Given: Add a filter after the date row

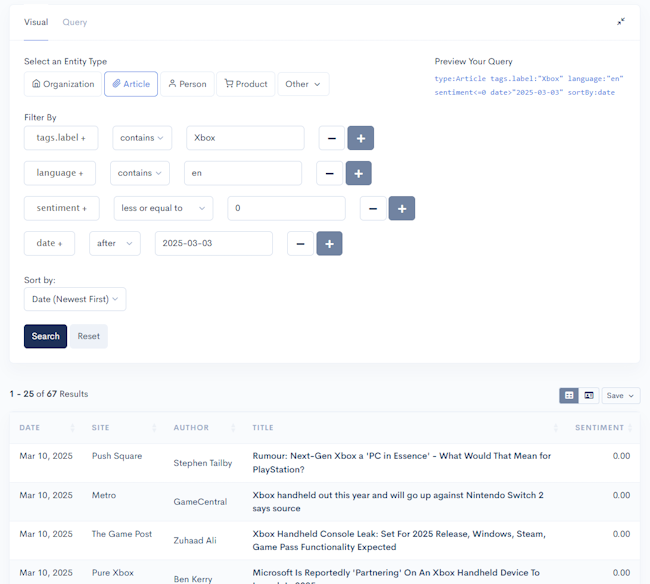Looking at the screenshot, I should 330,244.
